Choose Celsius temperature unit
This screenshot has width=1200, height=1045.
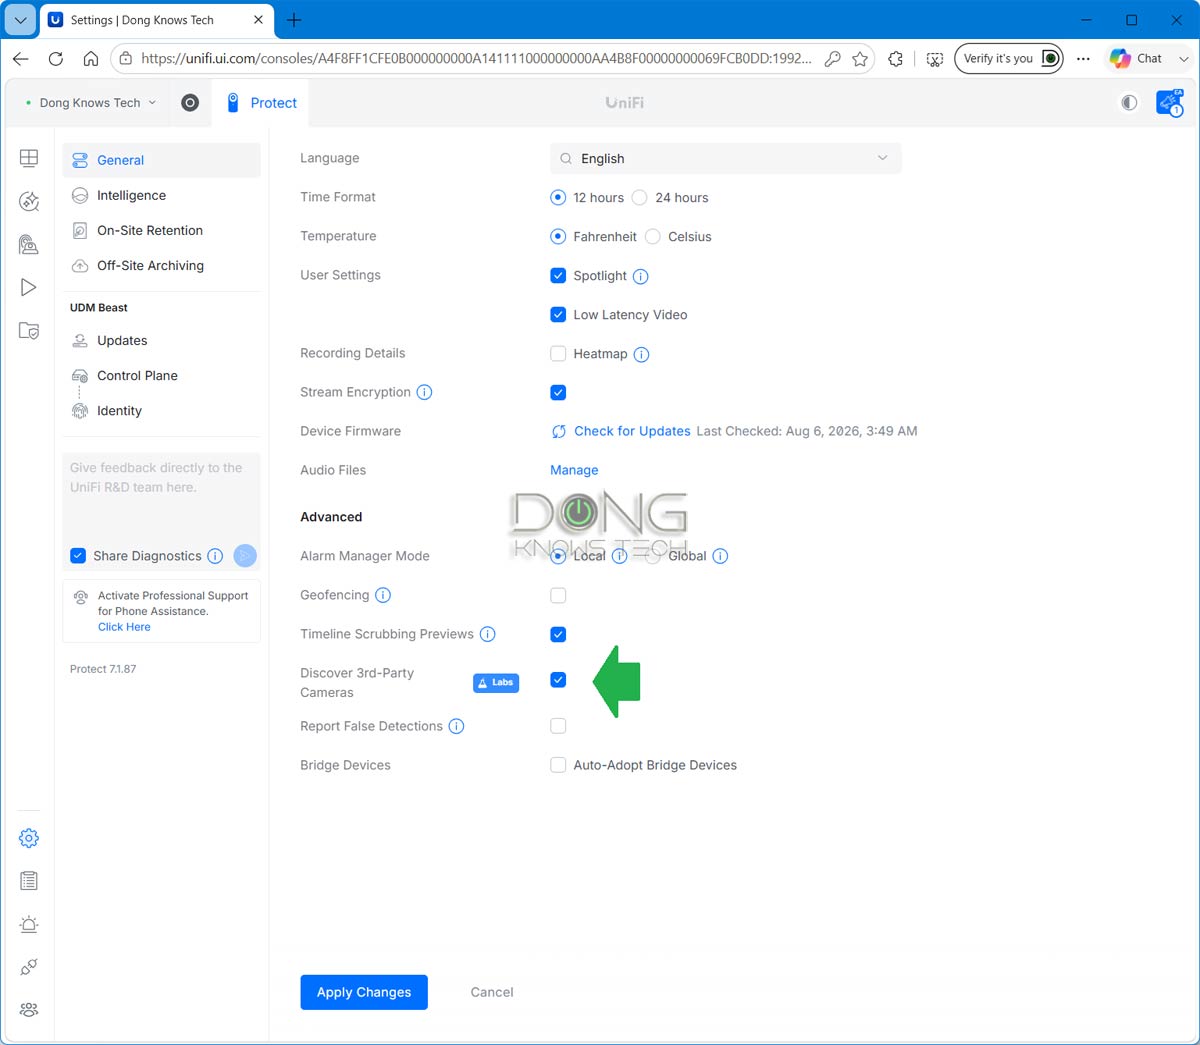pos(653,237)
